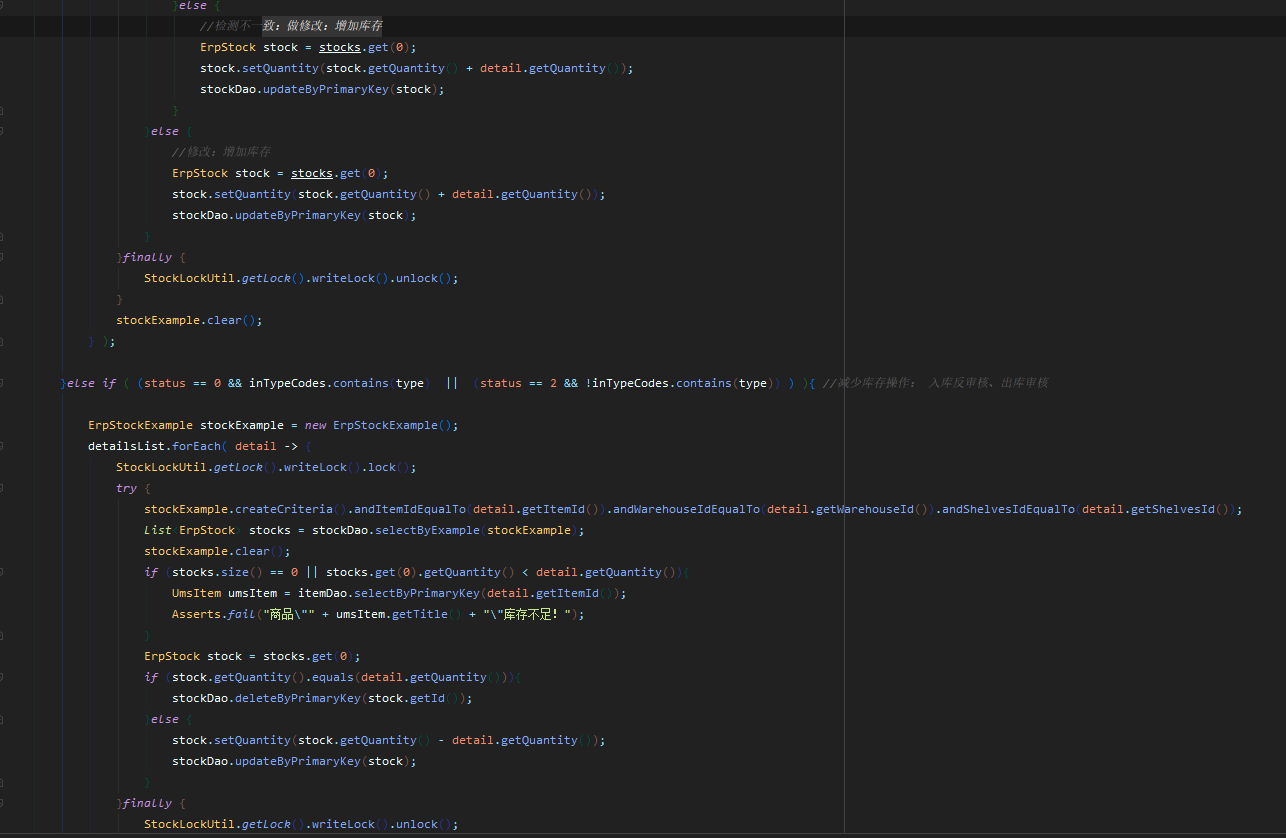The height and width of the screenshot is (838, 1286).
Task: Collapse fold marker beside detailsList.forEach line
Action: click(x=3, y=446)
